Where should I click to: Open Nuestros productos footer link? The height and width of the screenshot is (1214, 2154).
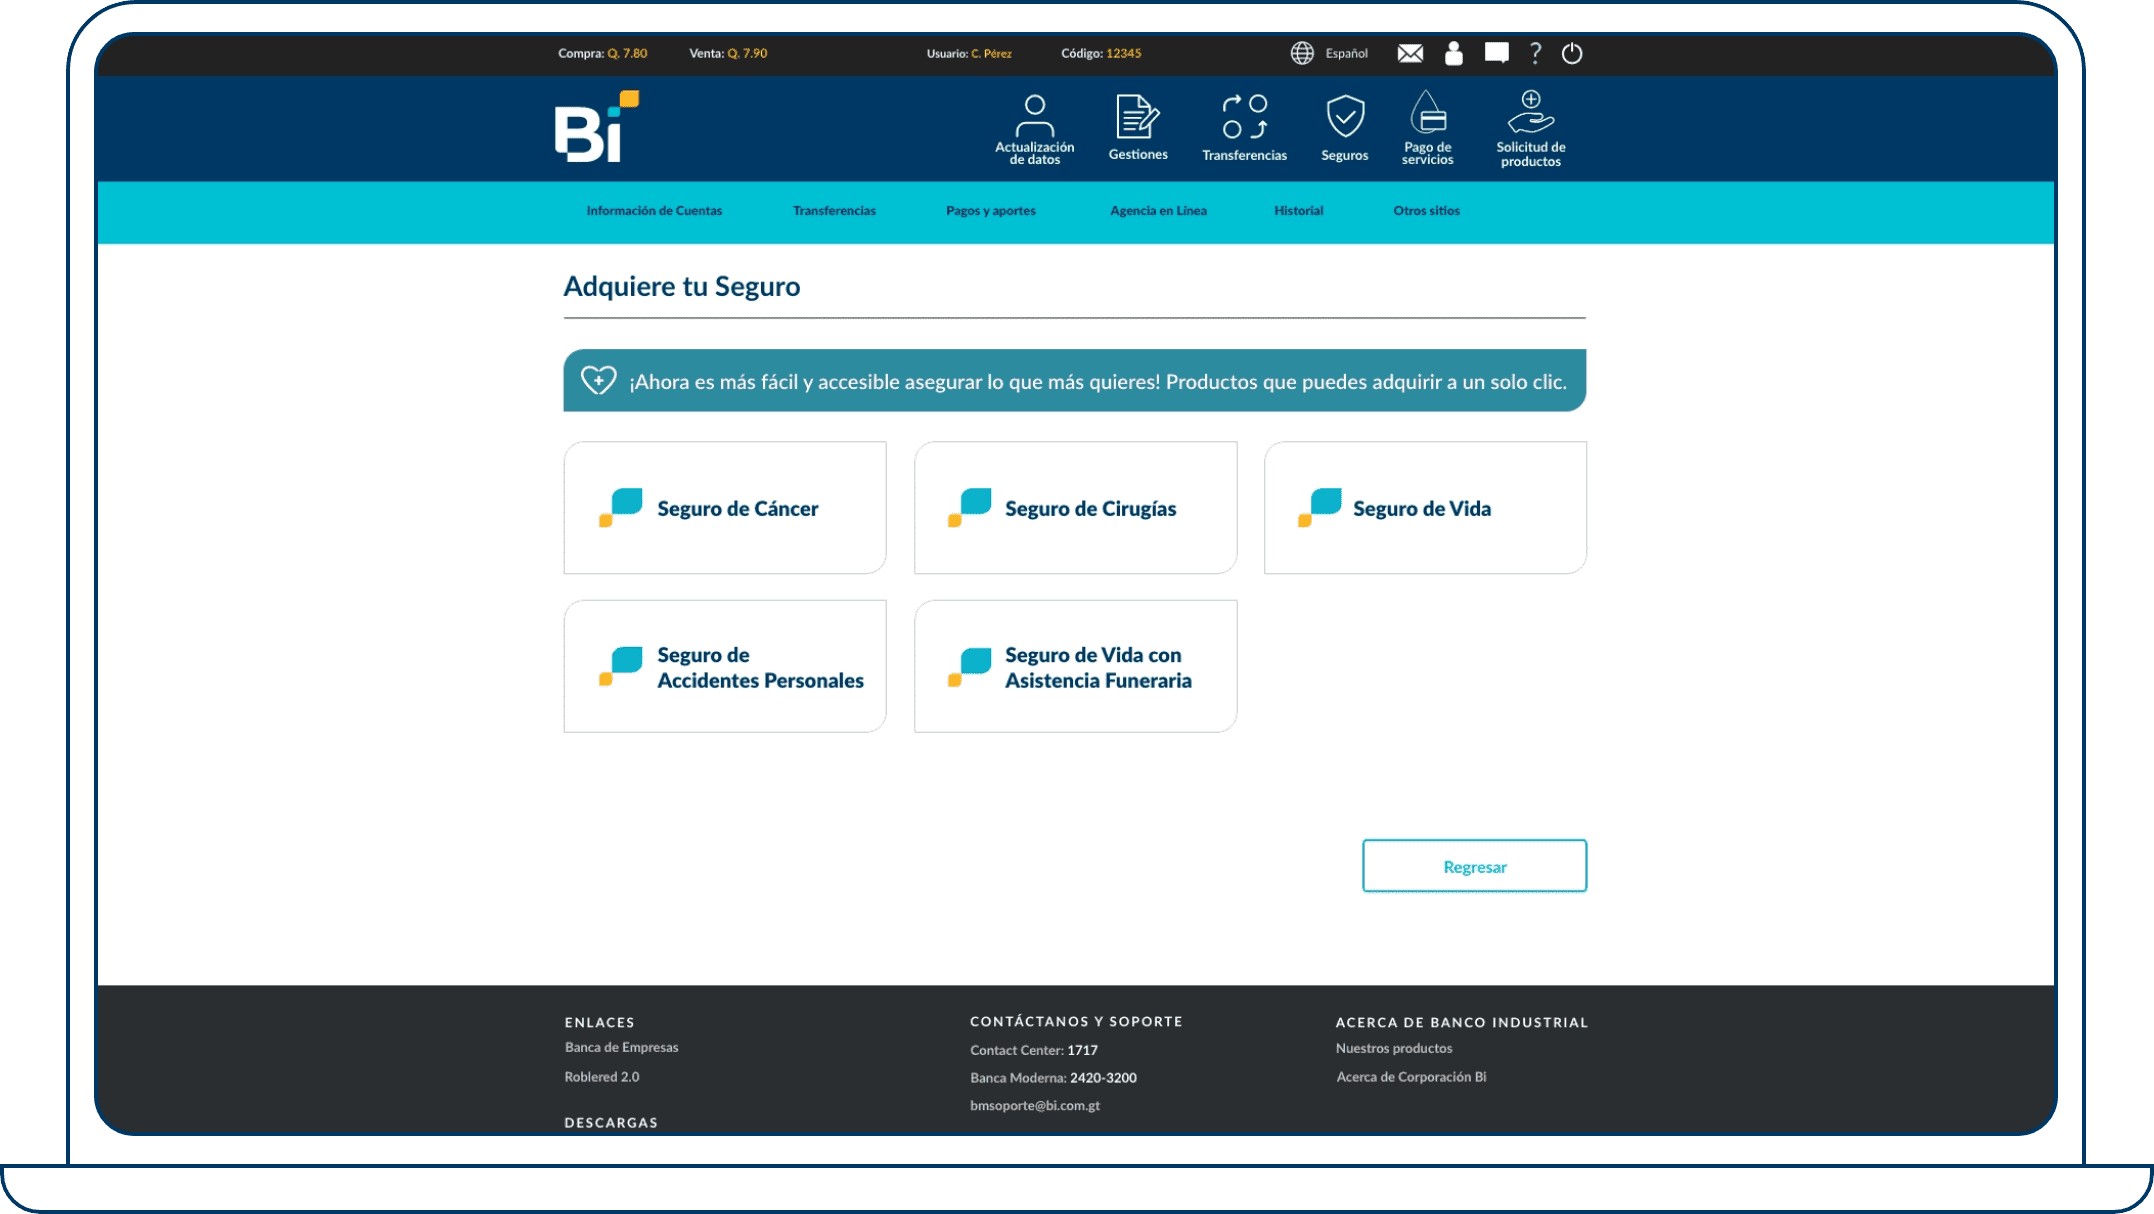click(1394, 1048)
